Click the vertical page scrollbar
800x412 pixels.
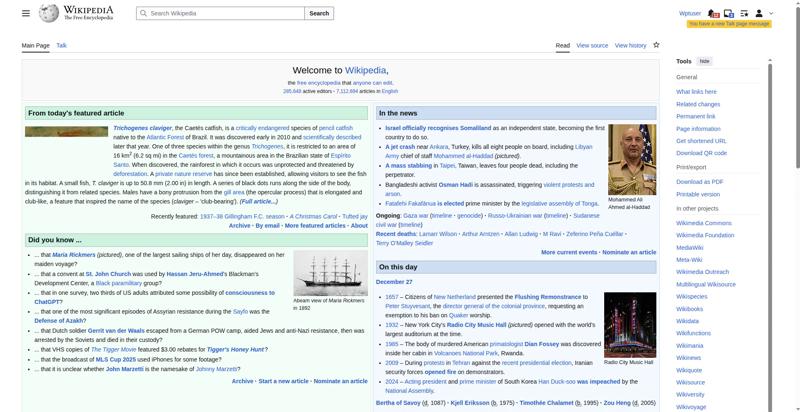click(794, 200)
